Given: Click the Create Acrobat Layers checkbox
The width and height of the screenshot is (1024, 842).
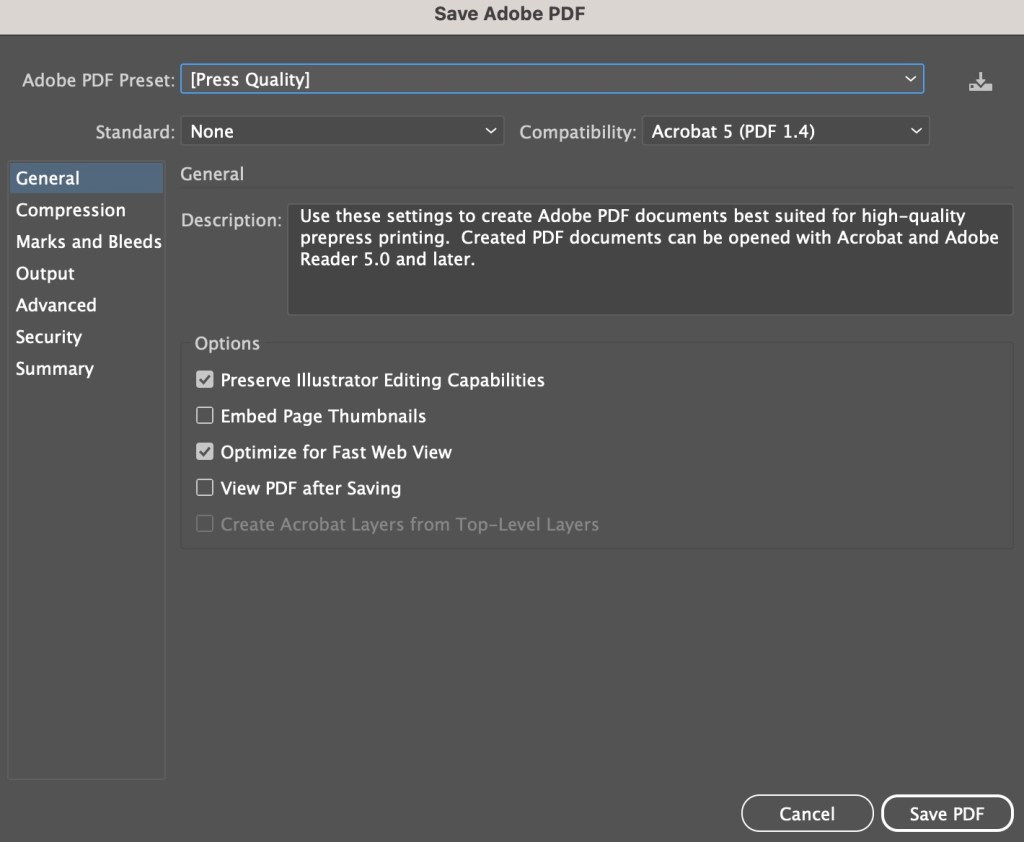Looking at the screenshot, I should (x=205, y=524).
